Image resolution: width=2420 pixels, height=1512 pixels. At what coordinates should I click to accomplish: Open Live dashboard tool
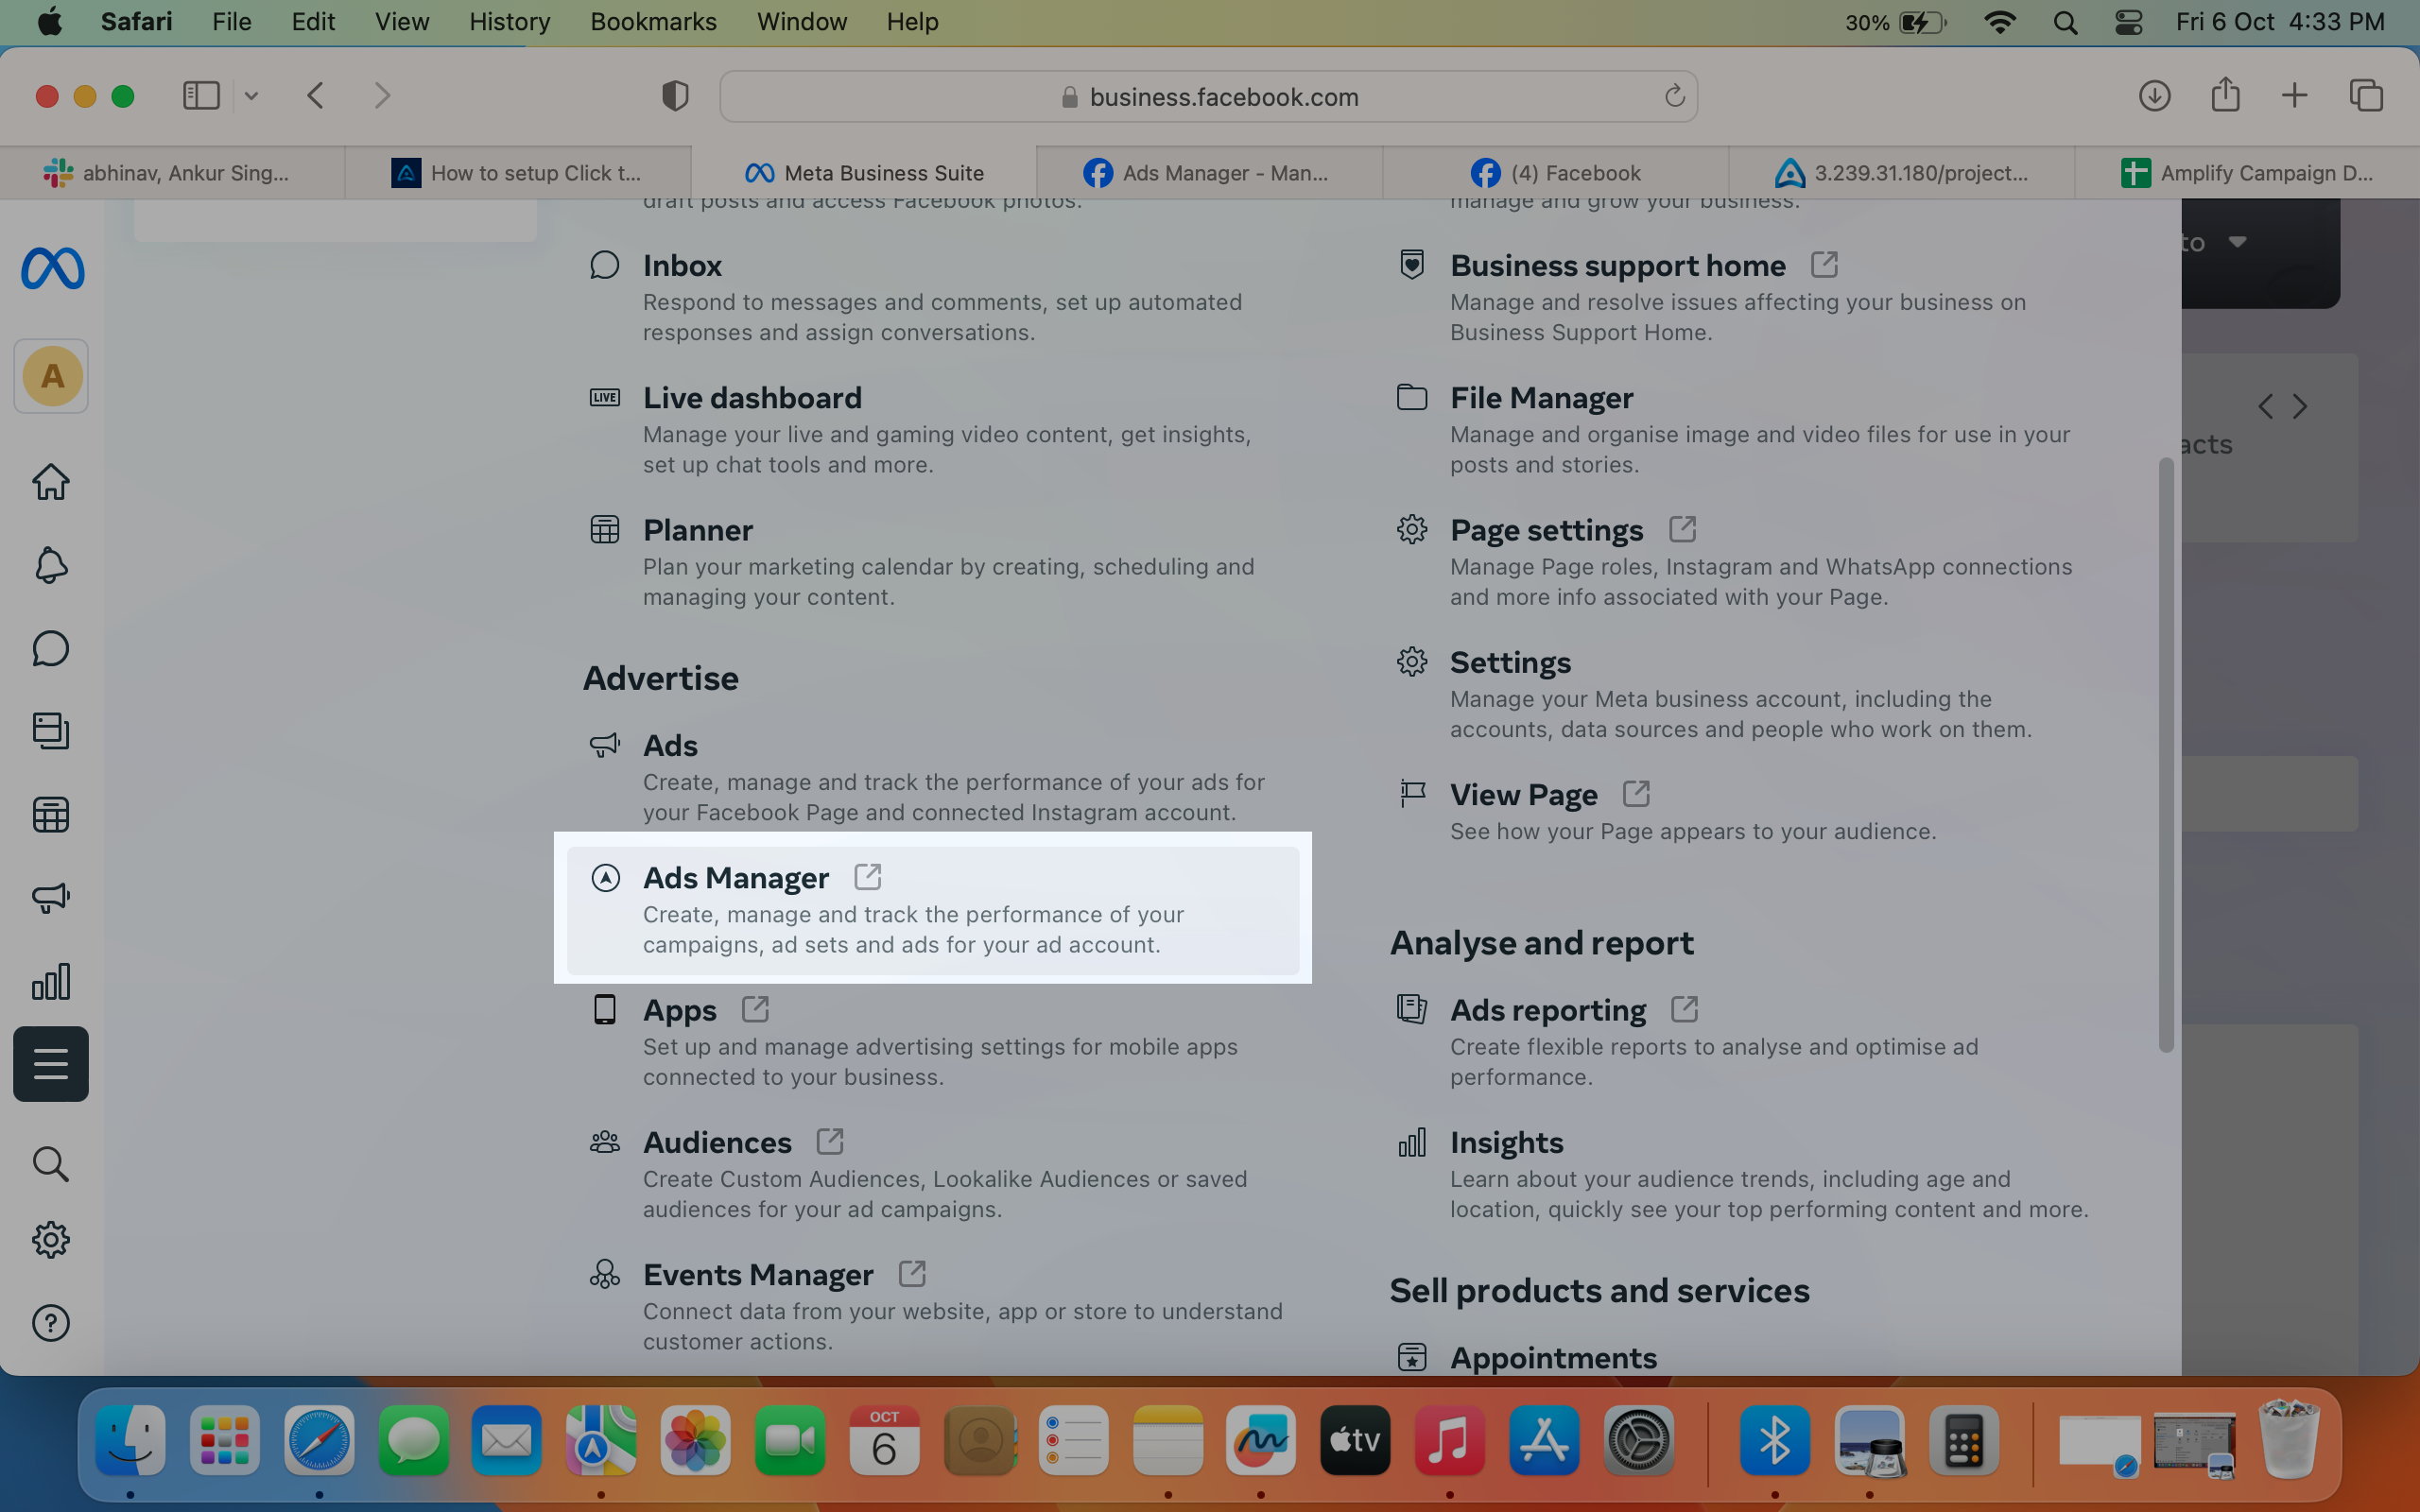[932, 430]
